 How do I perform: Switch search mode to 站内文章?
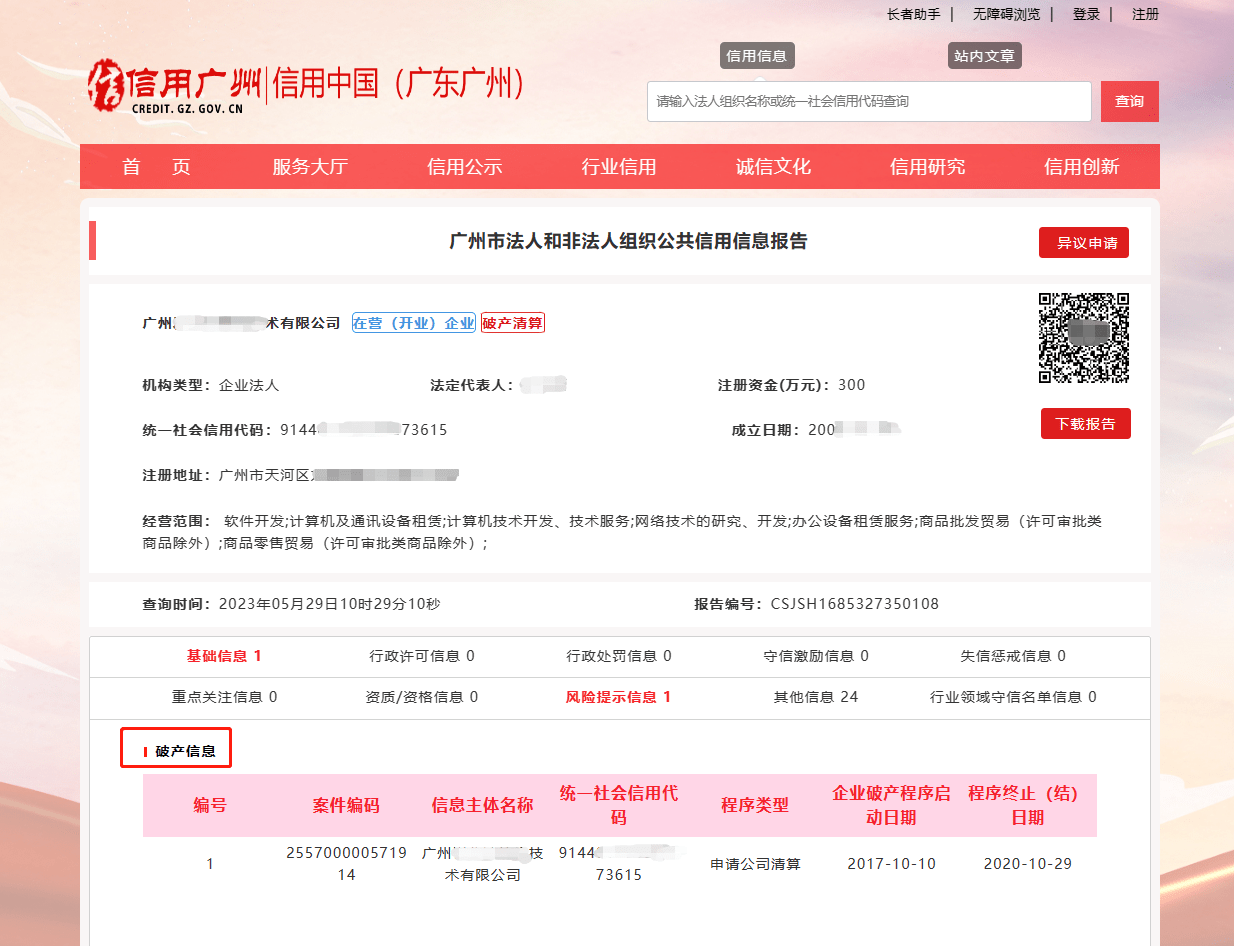pos(985,55)
